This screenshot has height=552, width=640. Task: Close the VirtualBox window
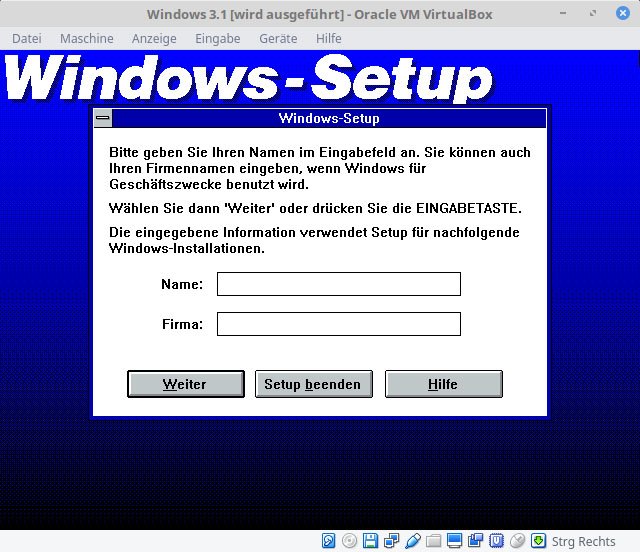(x=622, y=13)
